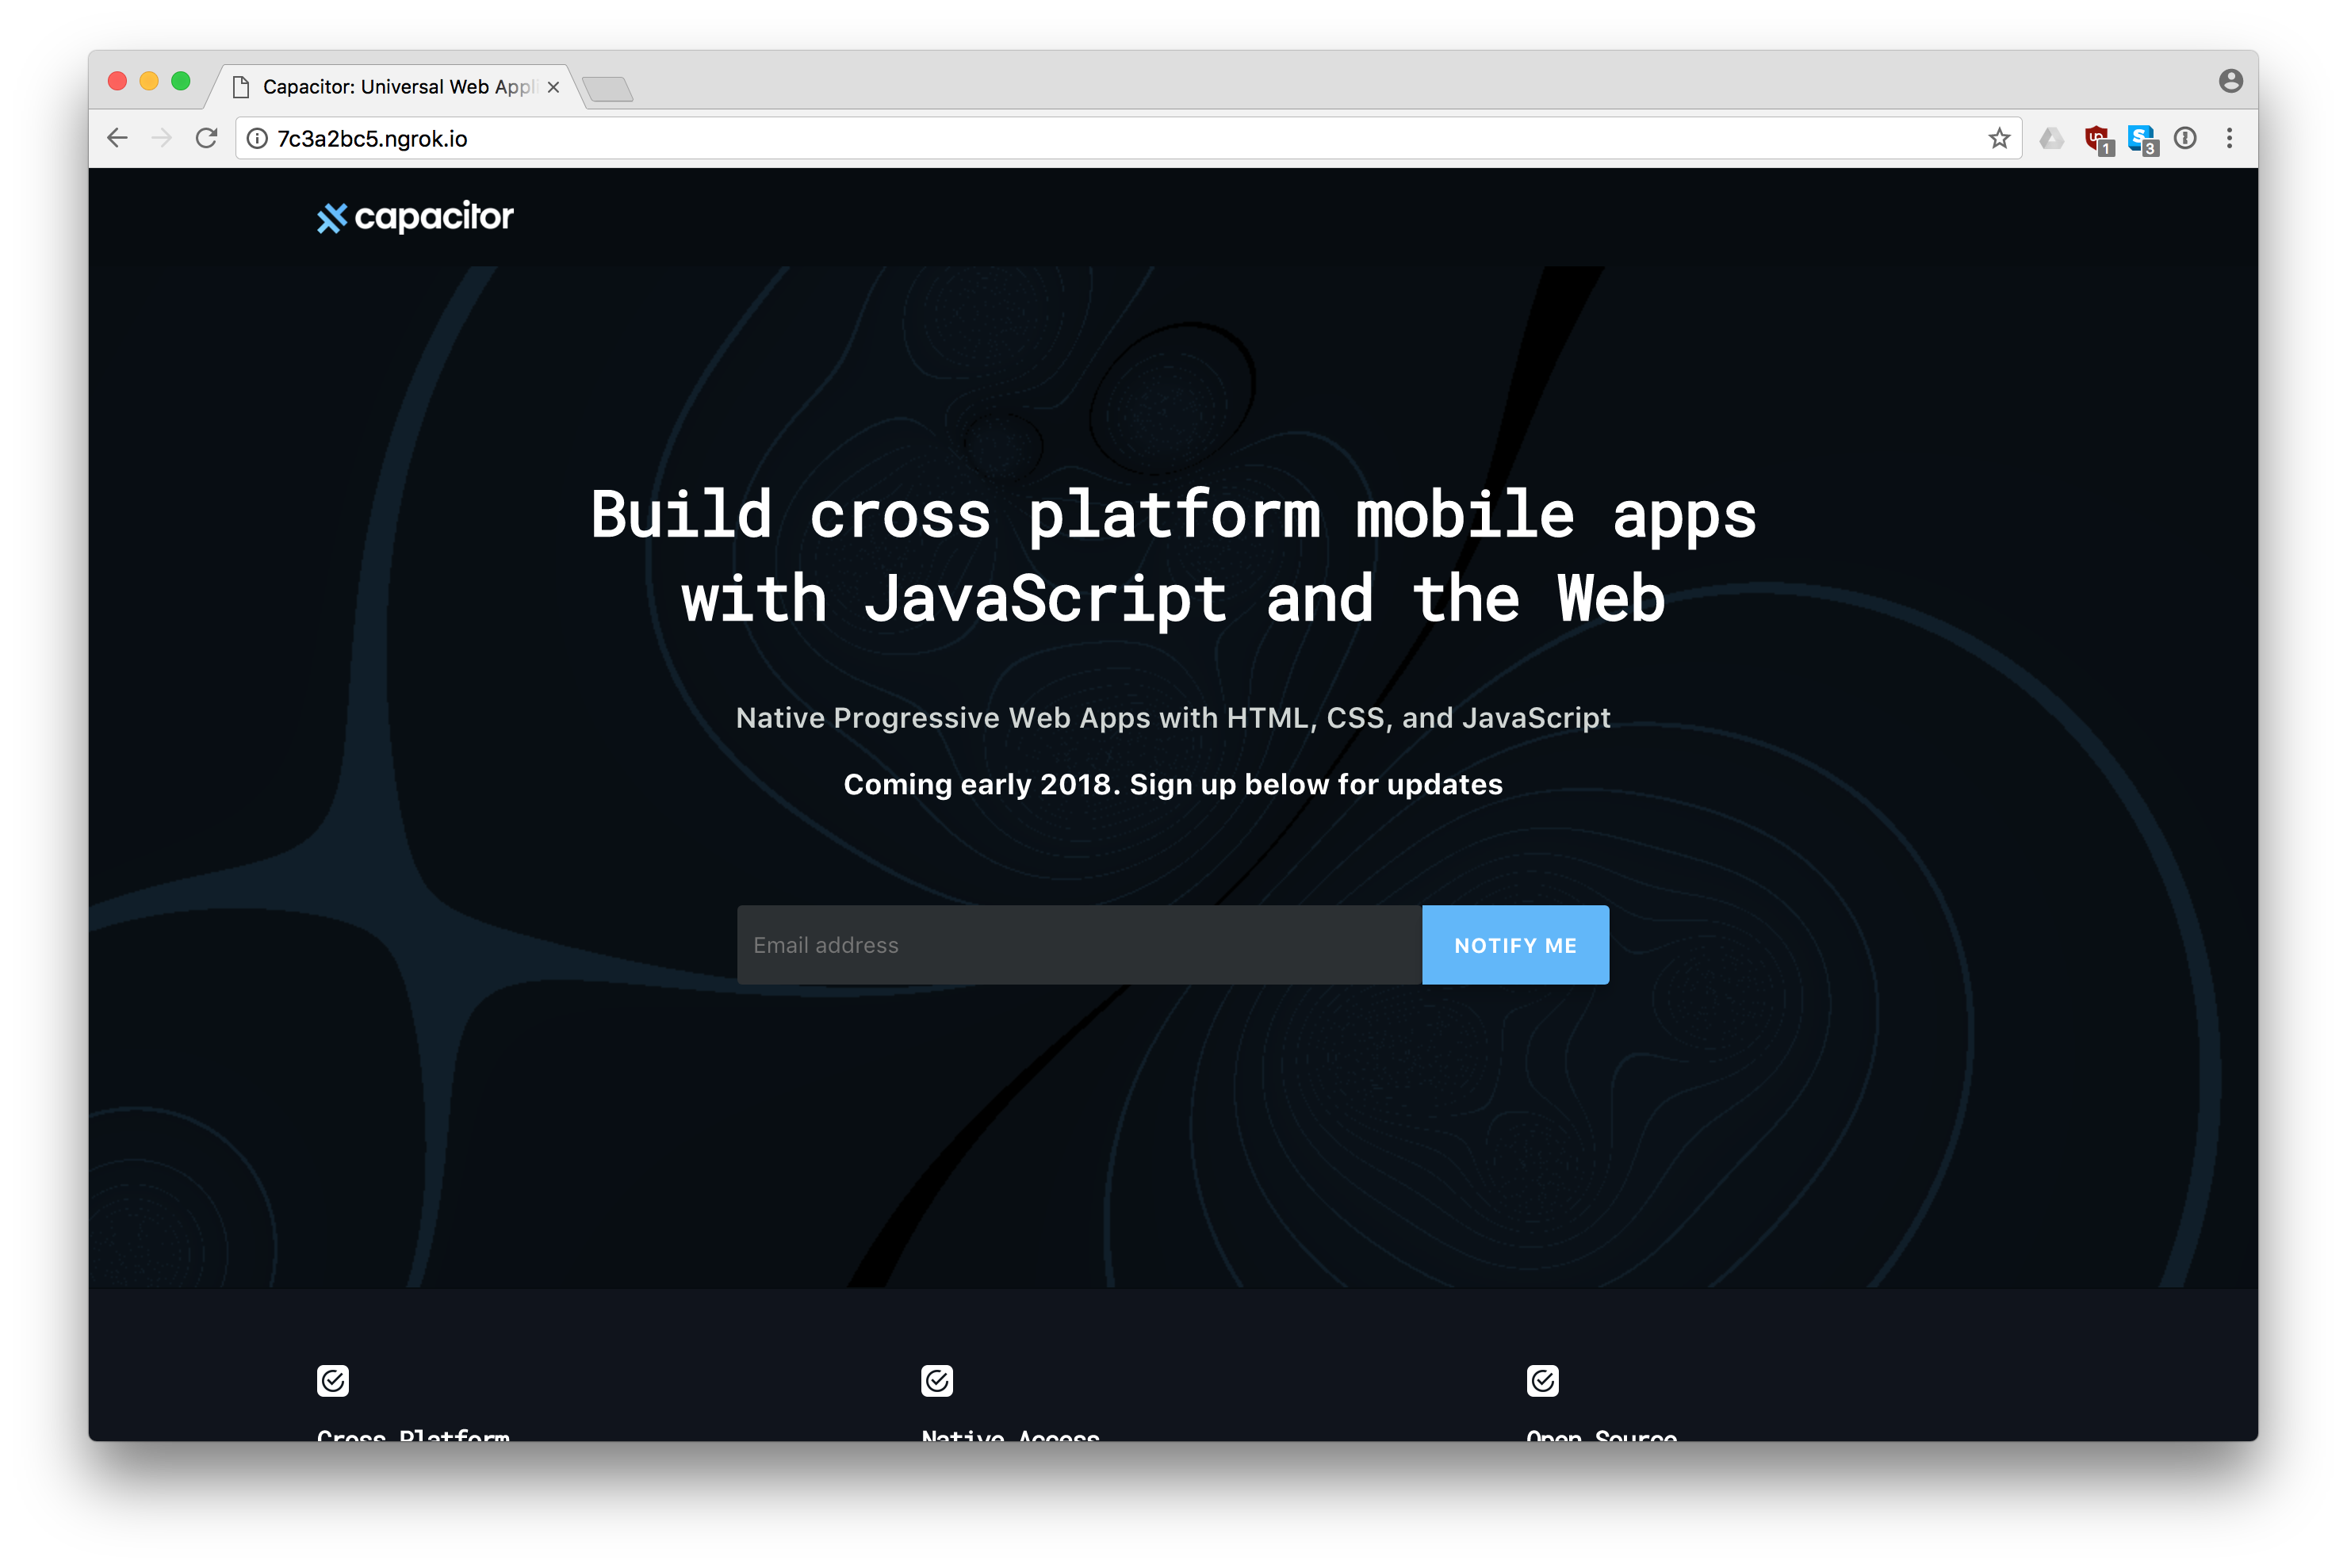Open the Chrome profile avatar menu
This screenshot has width=2347, height=1568.
(x=2230, y=81)
